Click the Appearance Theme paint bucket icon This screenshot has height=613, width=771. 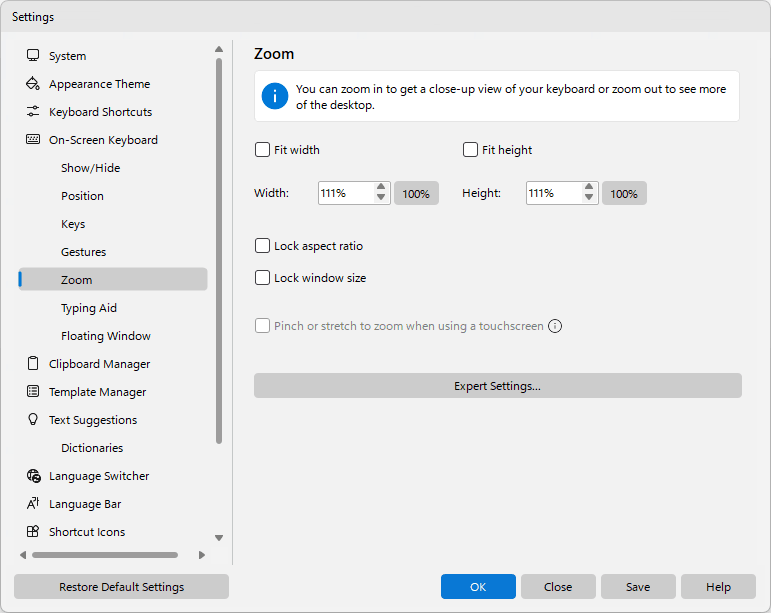click(33, 83)
